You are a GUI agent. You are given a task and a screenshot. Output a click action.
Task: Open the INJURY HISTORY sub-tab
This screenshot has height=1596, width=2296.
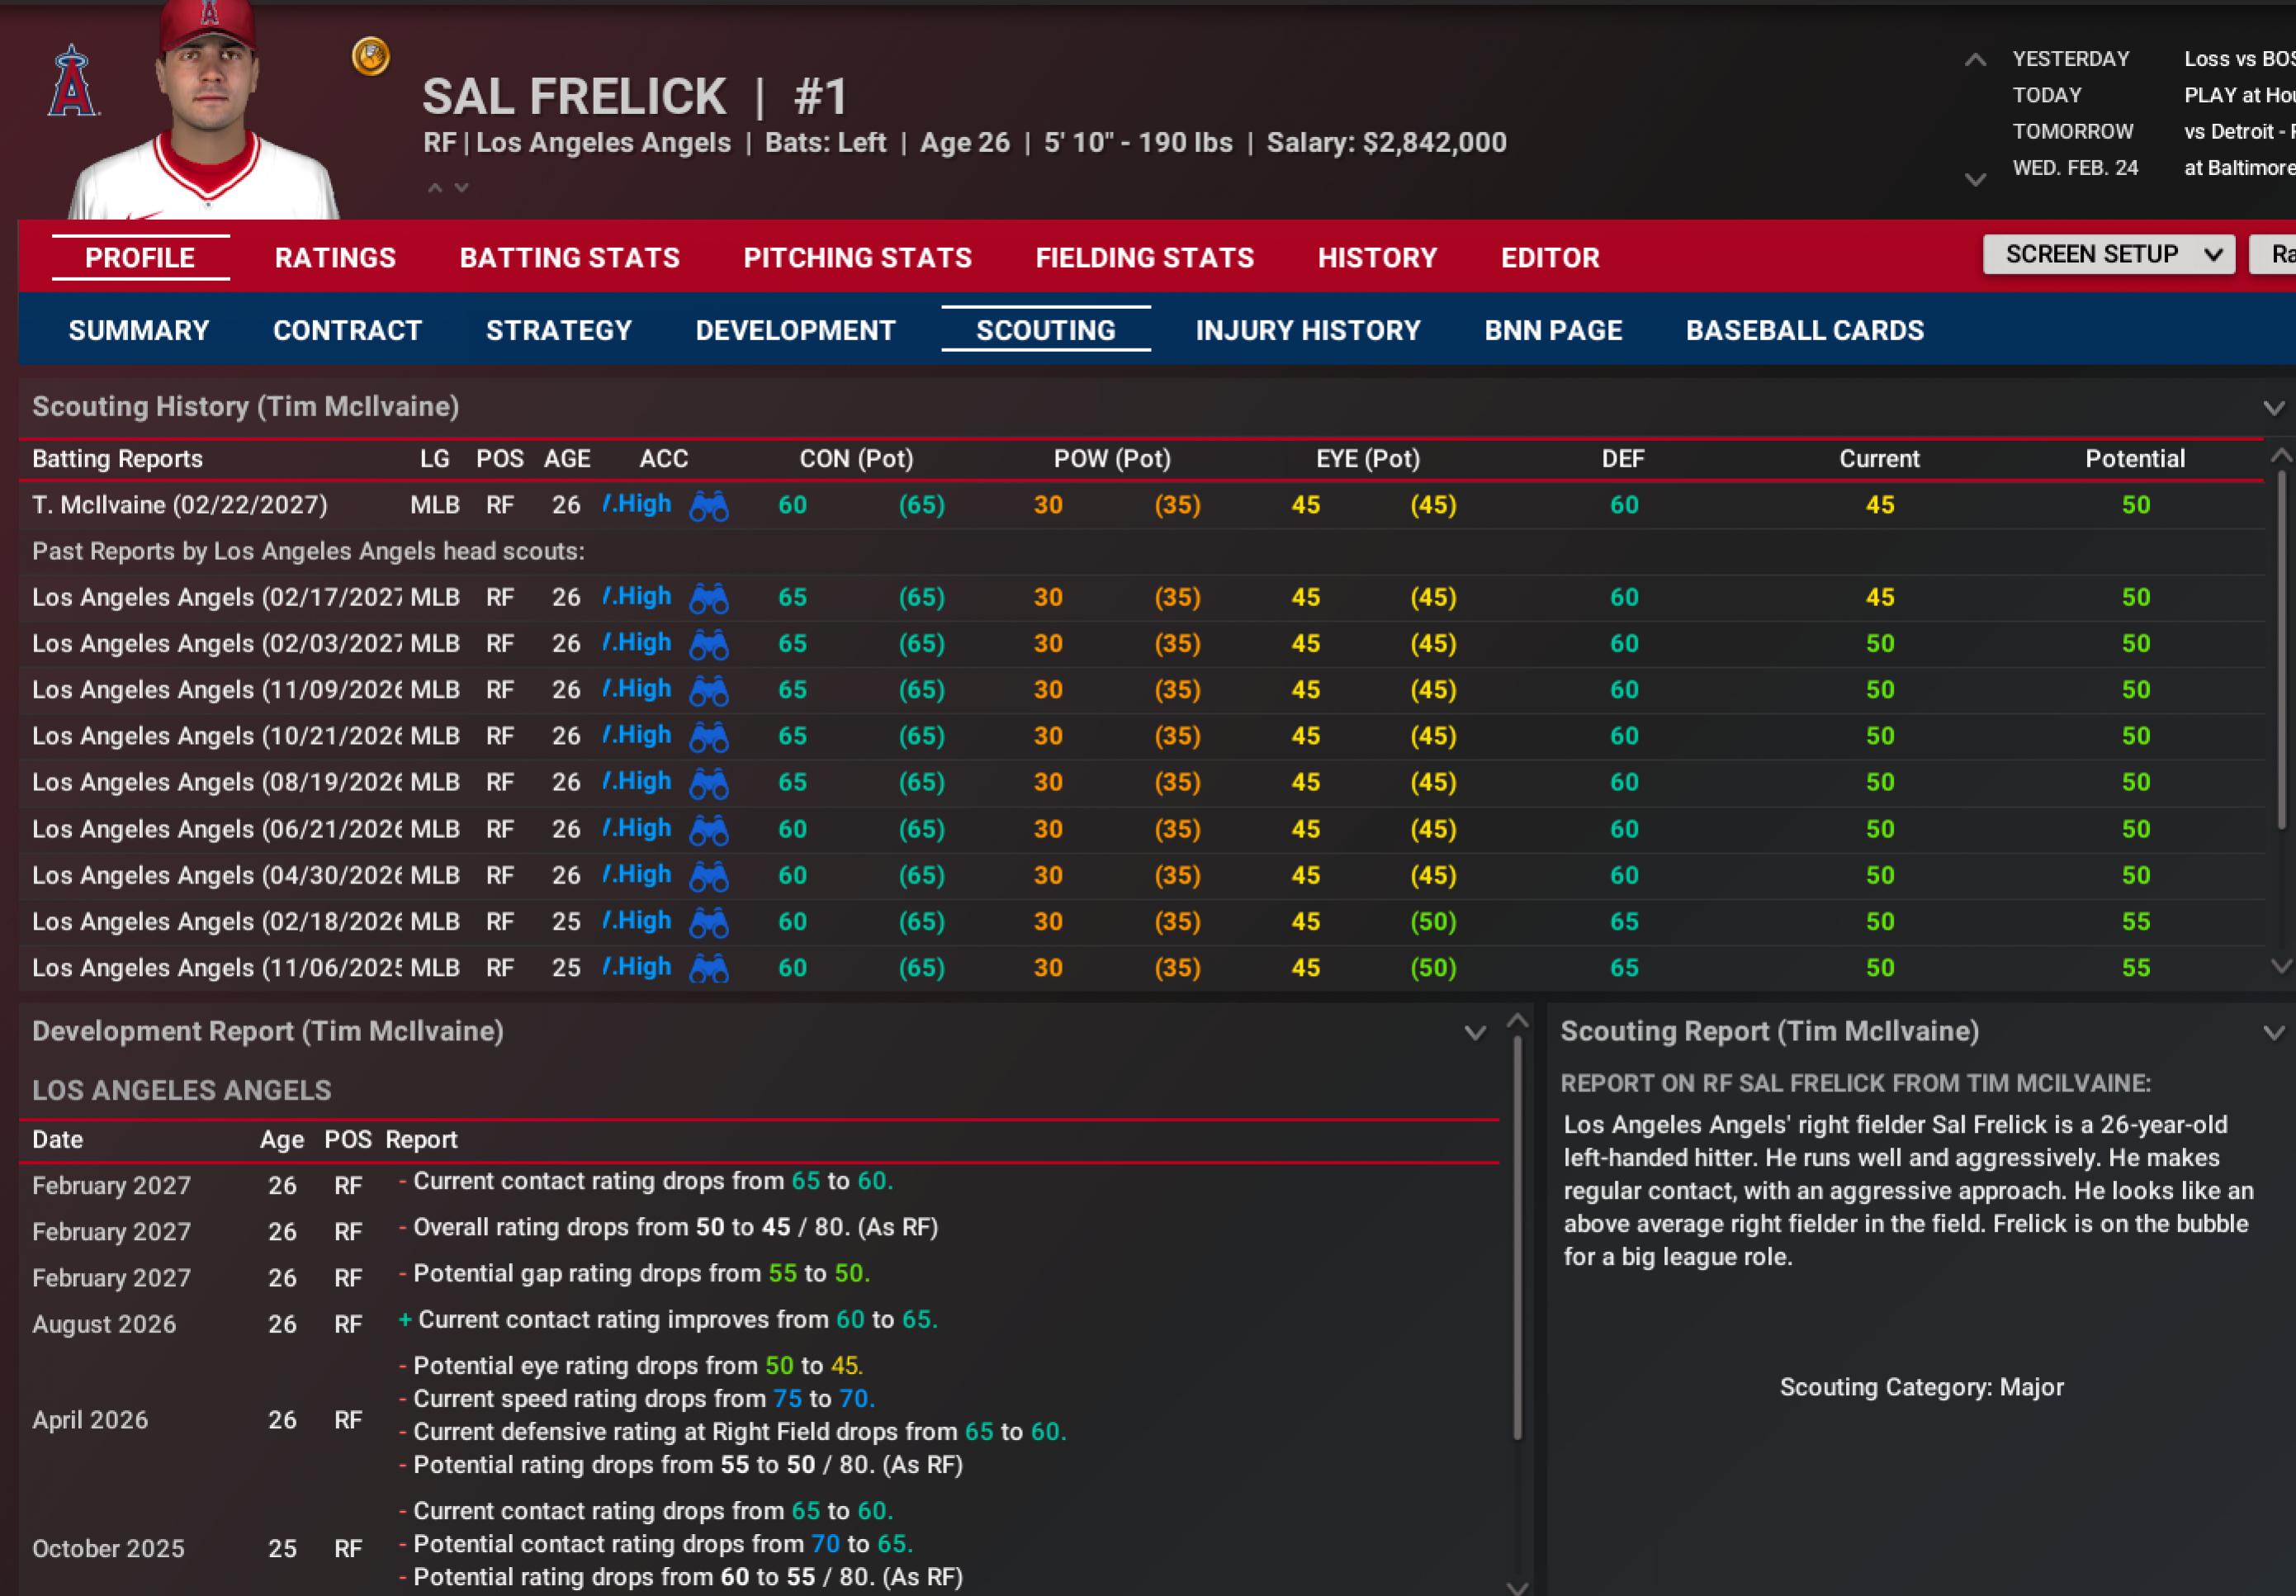(x=1307, y=331)
